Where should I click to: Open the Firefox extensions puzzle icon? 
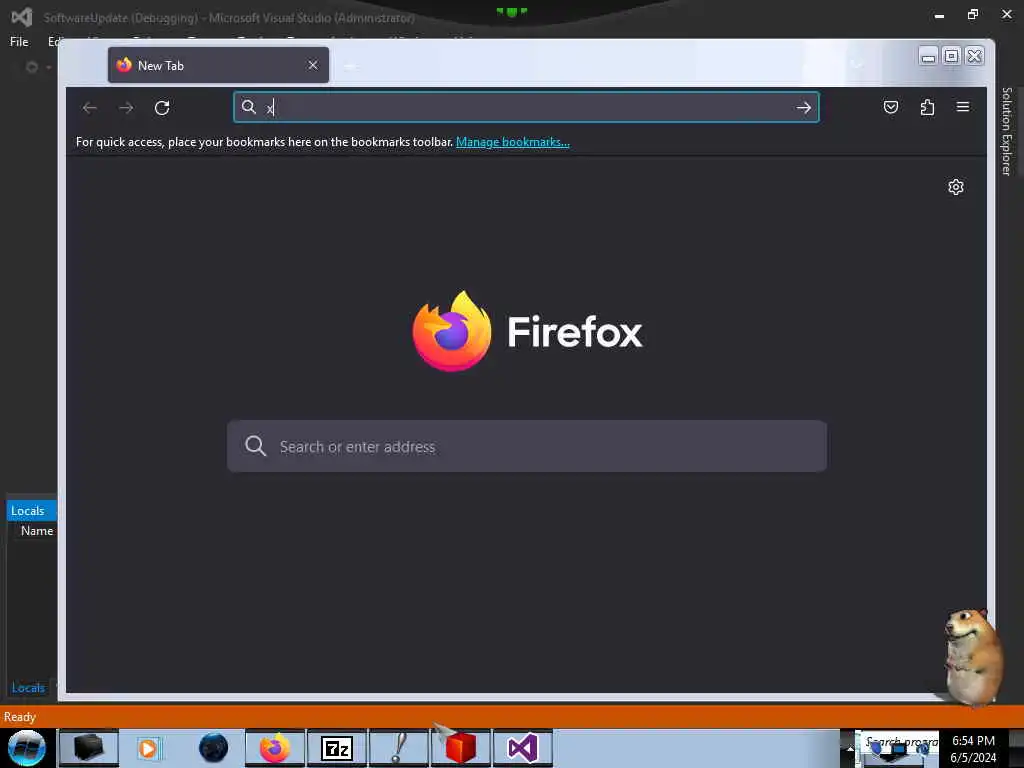coord(927,107)
